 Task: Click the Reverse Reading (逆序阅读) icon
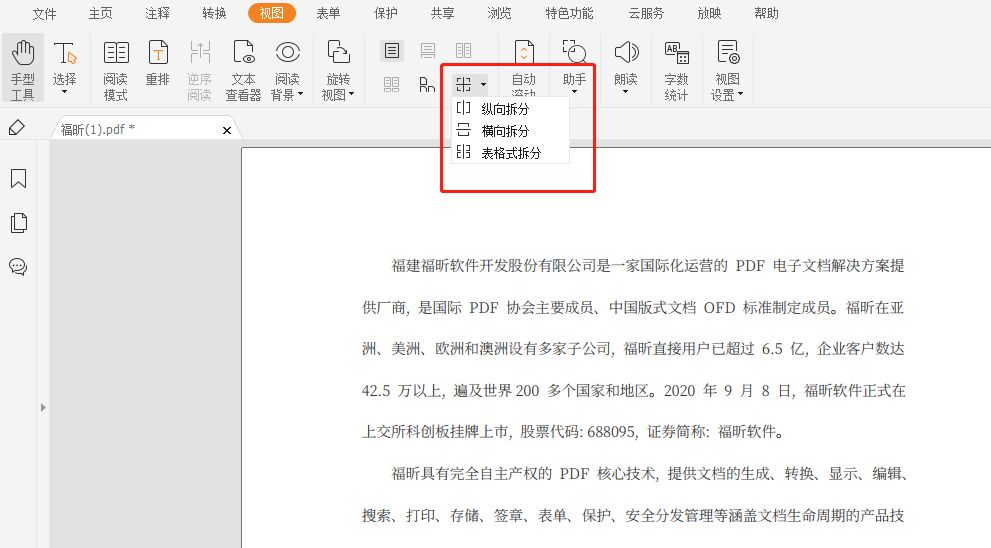[200, 52]
